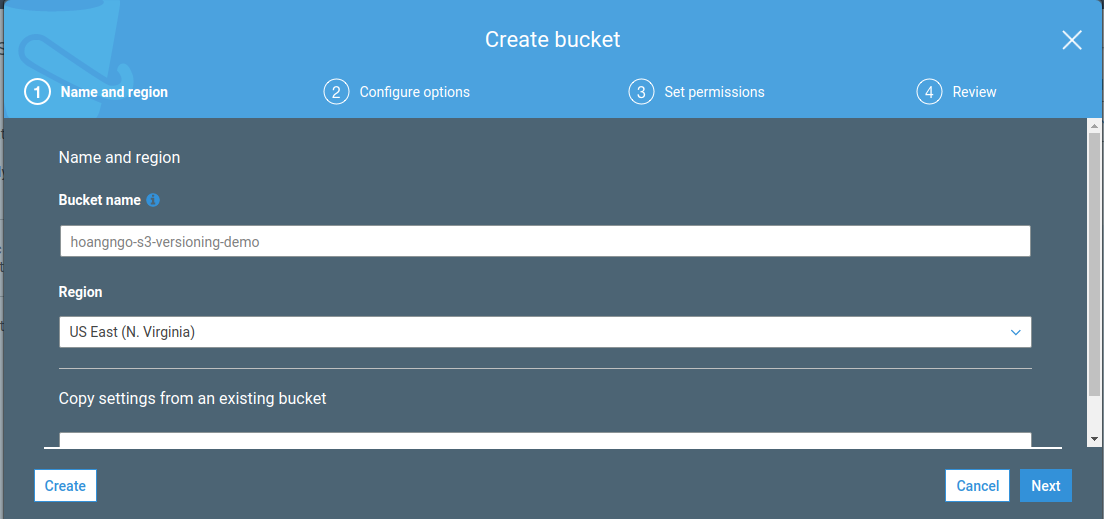Click the existing bucket field under Copy settings
The image size is (1104, 519).
(x=545, y=441)
